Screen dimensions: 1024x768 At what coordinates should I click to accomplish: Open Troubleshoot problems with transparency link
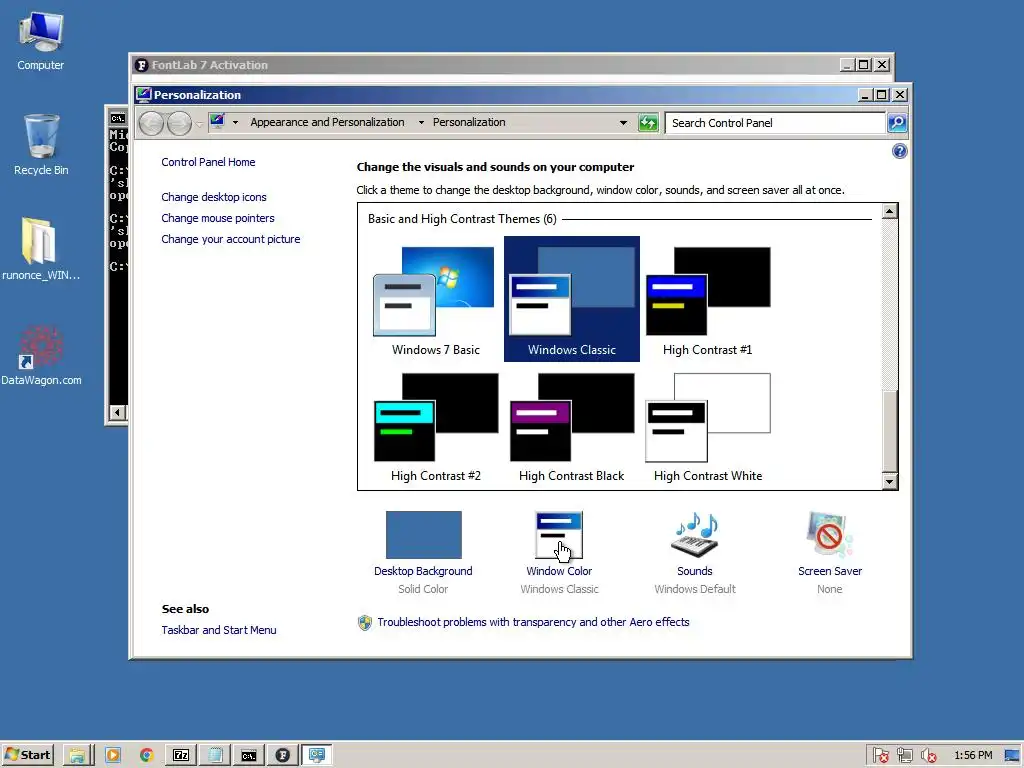533,622
